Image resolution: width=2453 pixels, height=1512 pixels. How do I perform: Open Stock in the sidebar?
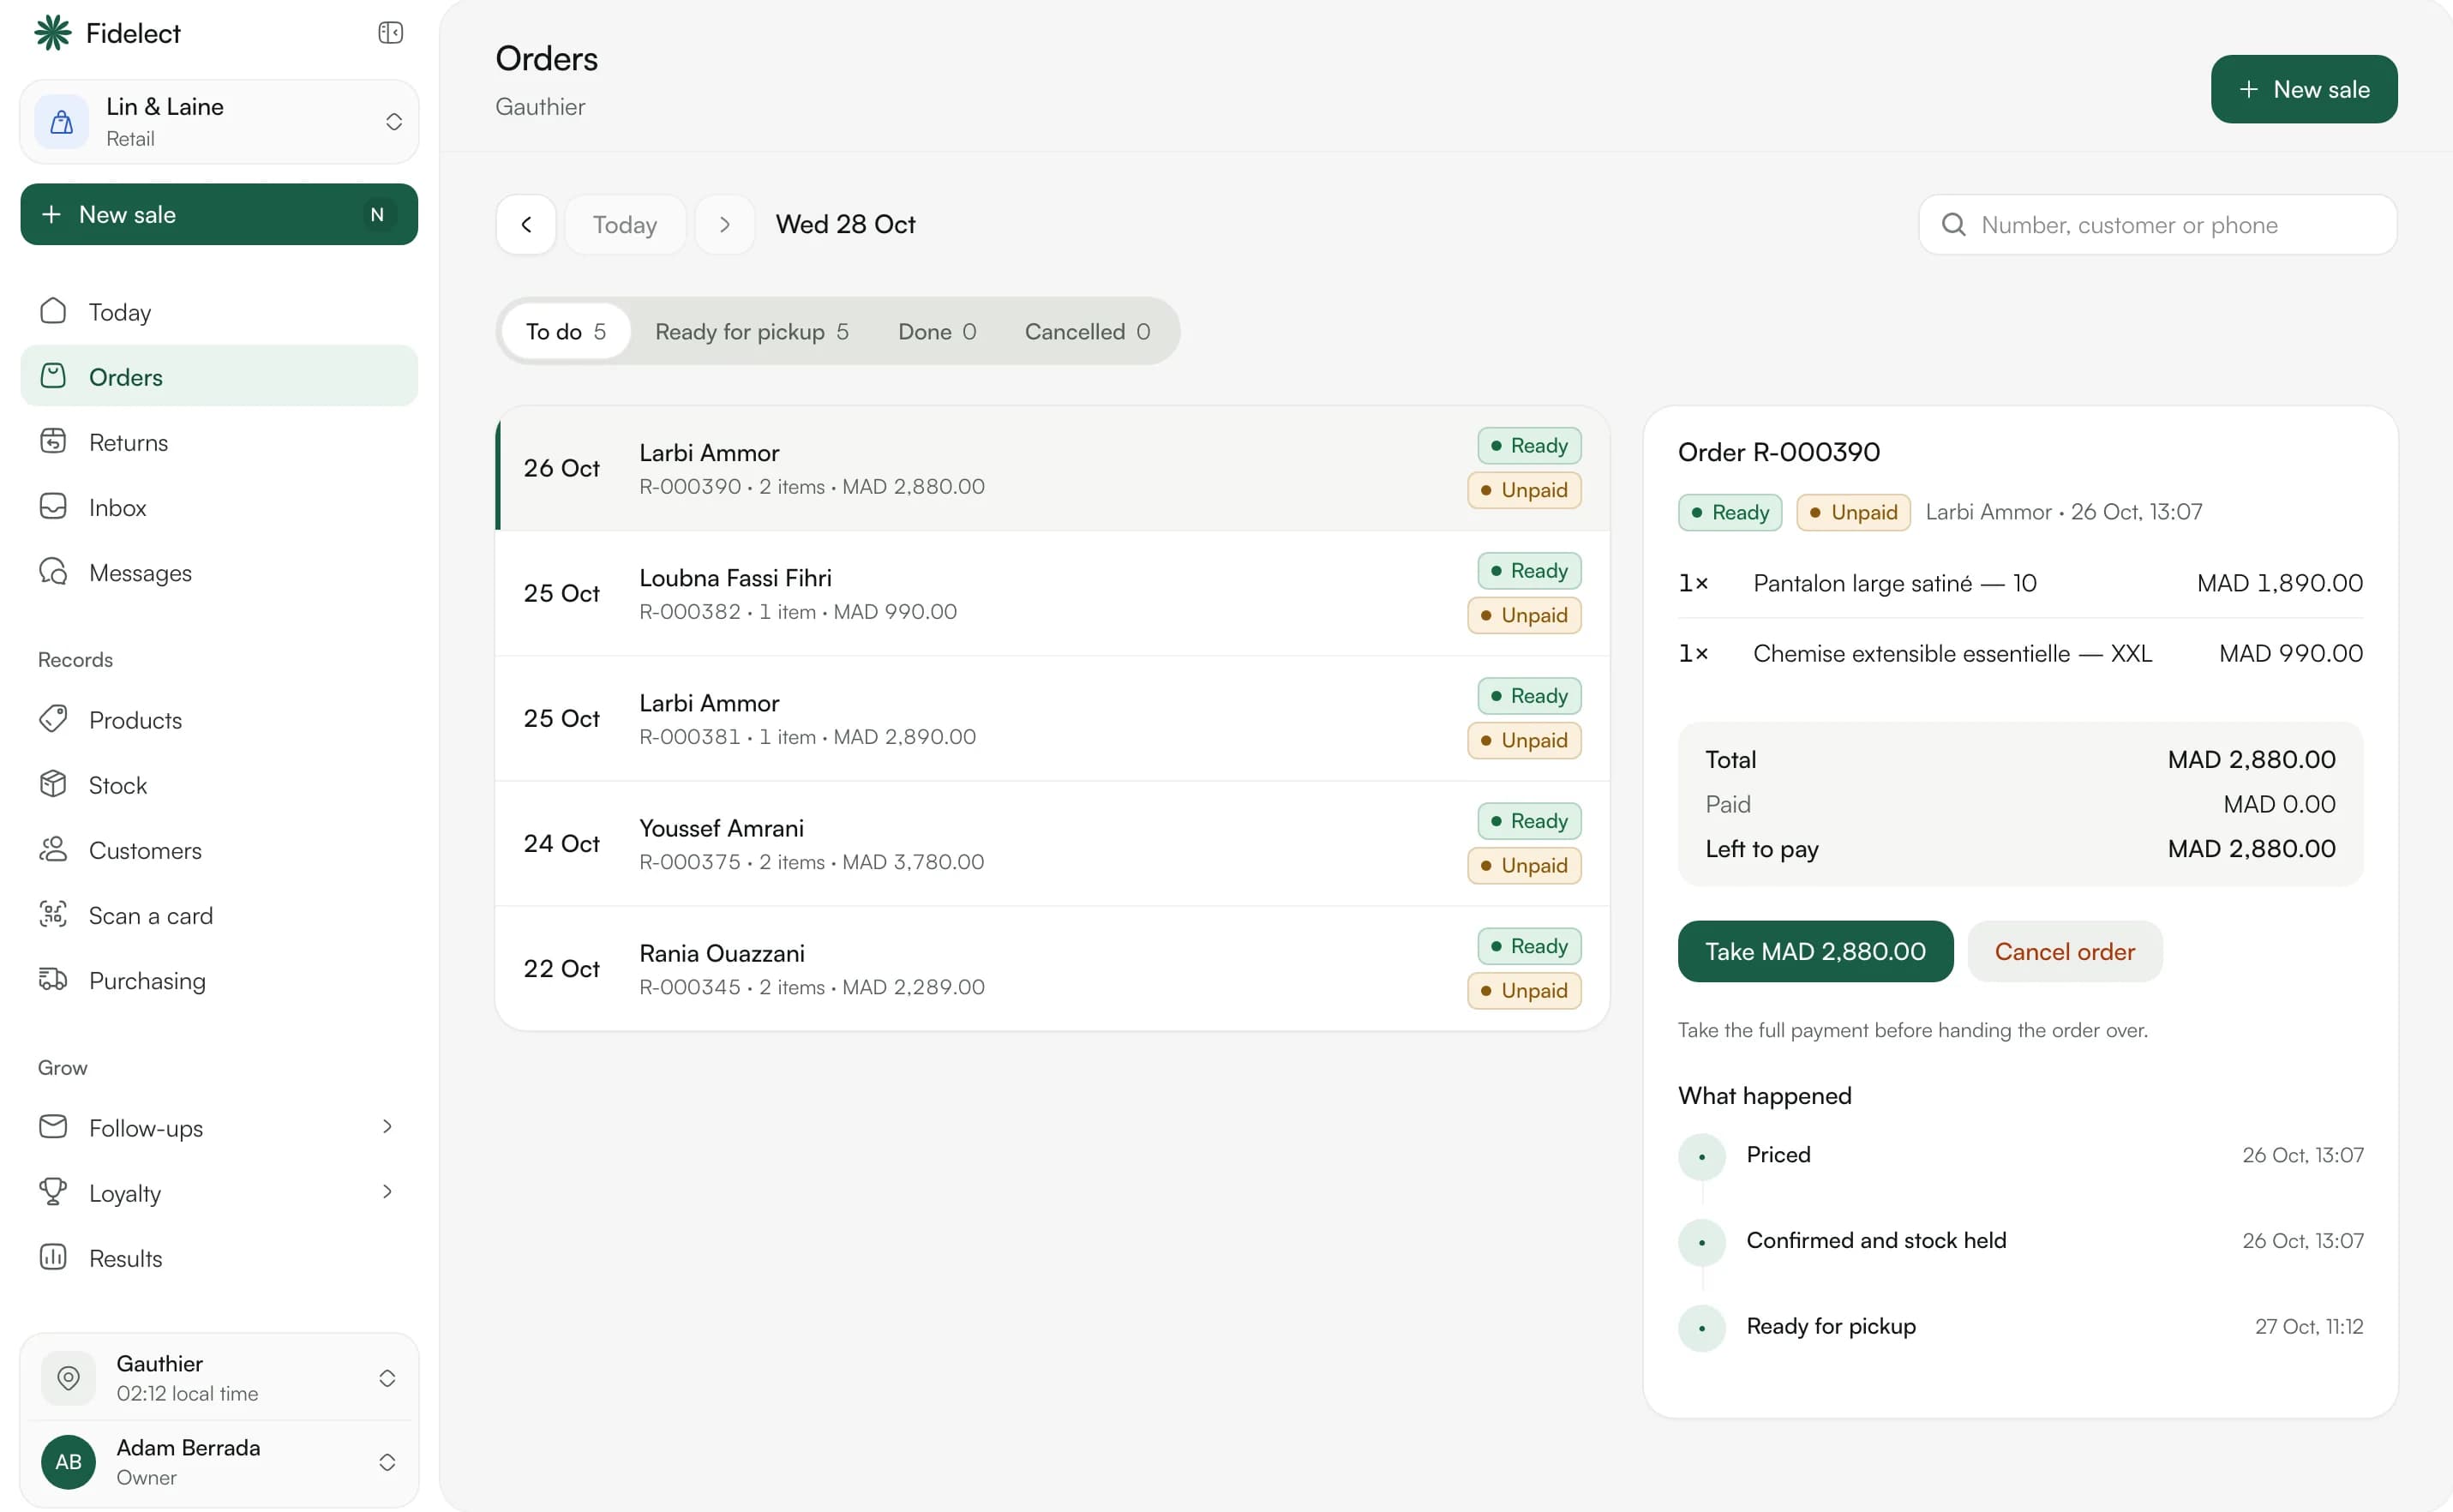[219, 784]
